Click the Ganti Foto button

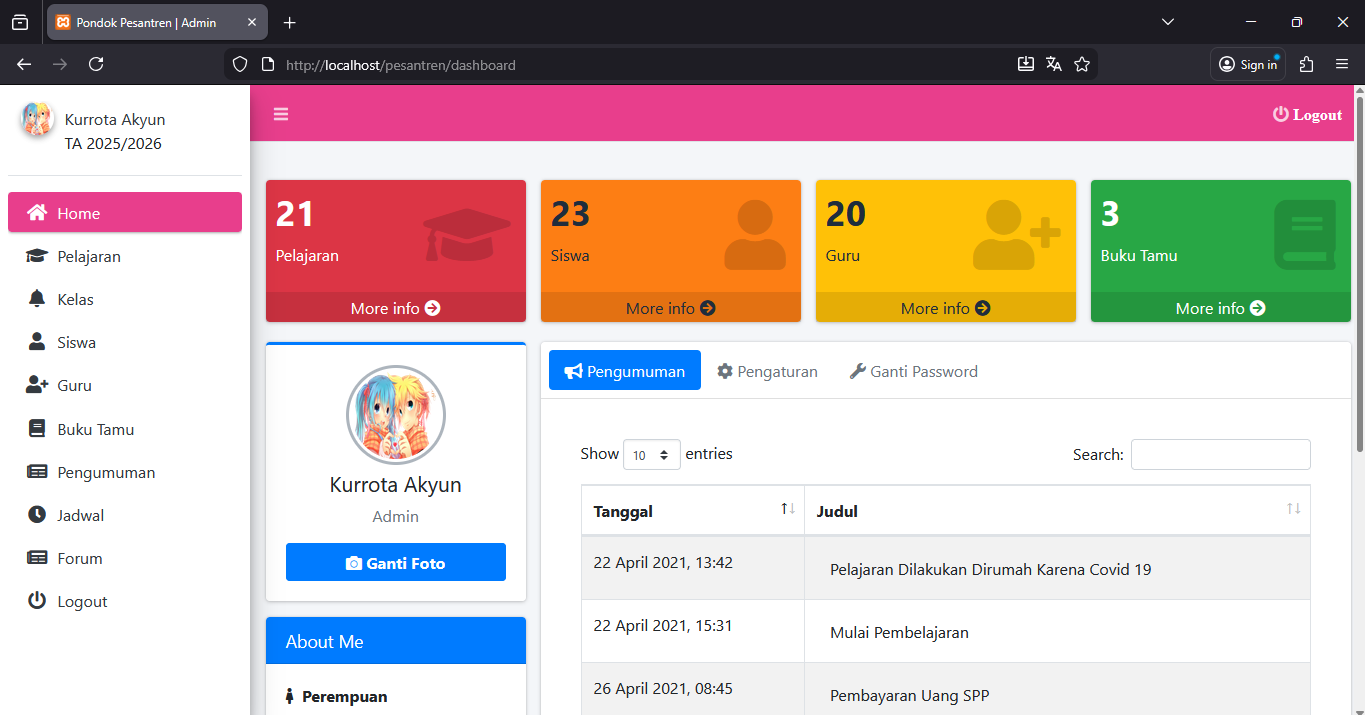[x=395, y=563]
